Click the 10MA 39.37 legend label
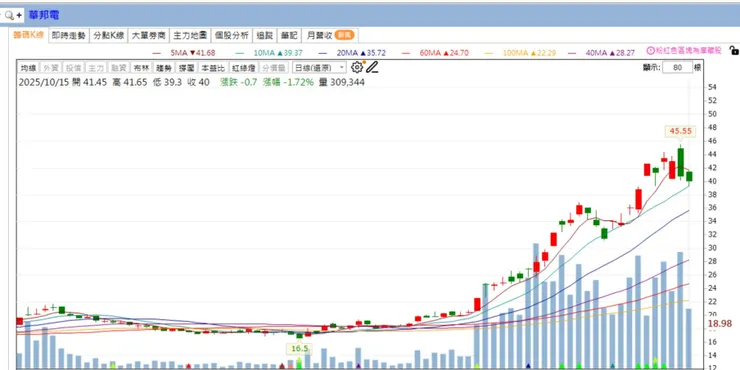 point(277,53)
